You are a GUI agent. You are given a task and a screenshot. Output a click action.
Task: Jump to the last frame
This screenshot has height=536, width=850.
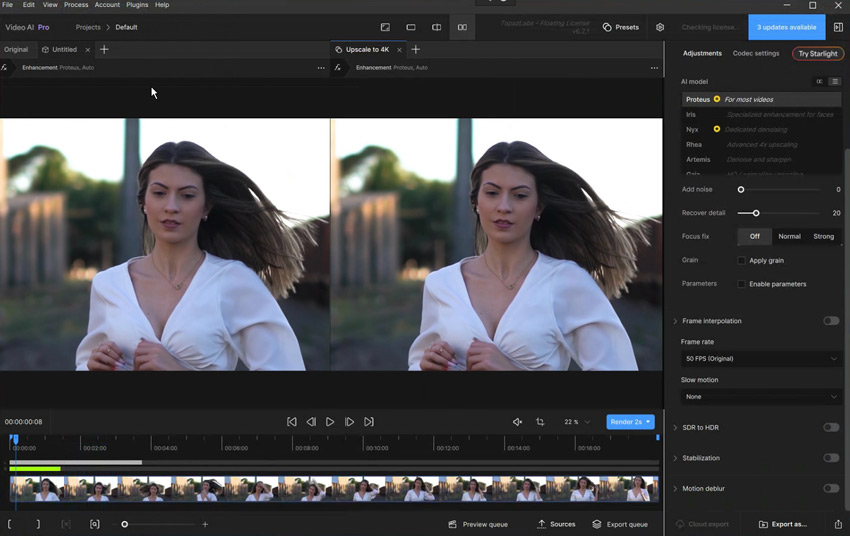click(369, 422)
